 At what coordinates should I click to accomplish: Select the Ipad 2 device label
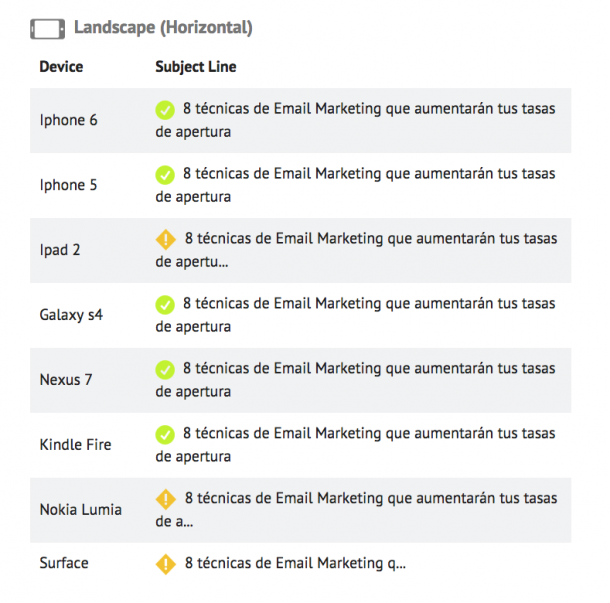coord(60,250)
